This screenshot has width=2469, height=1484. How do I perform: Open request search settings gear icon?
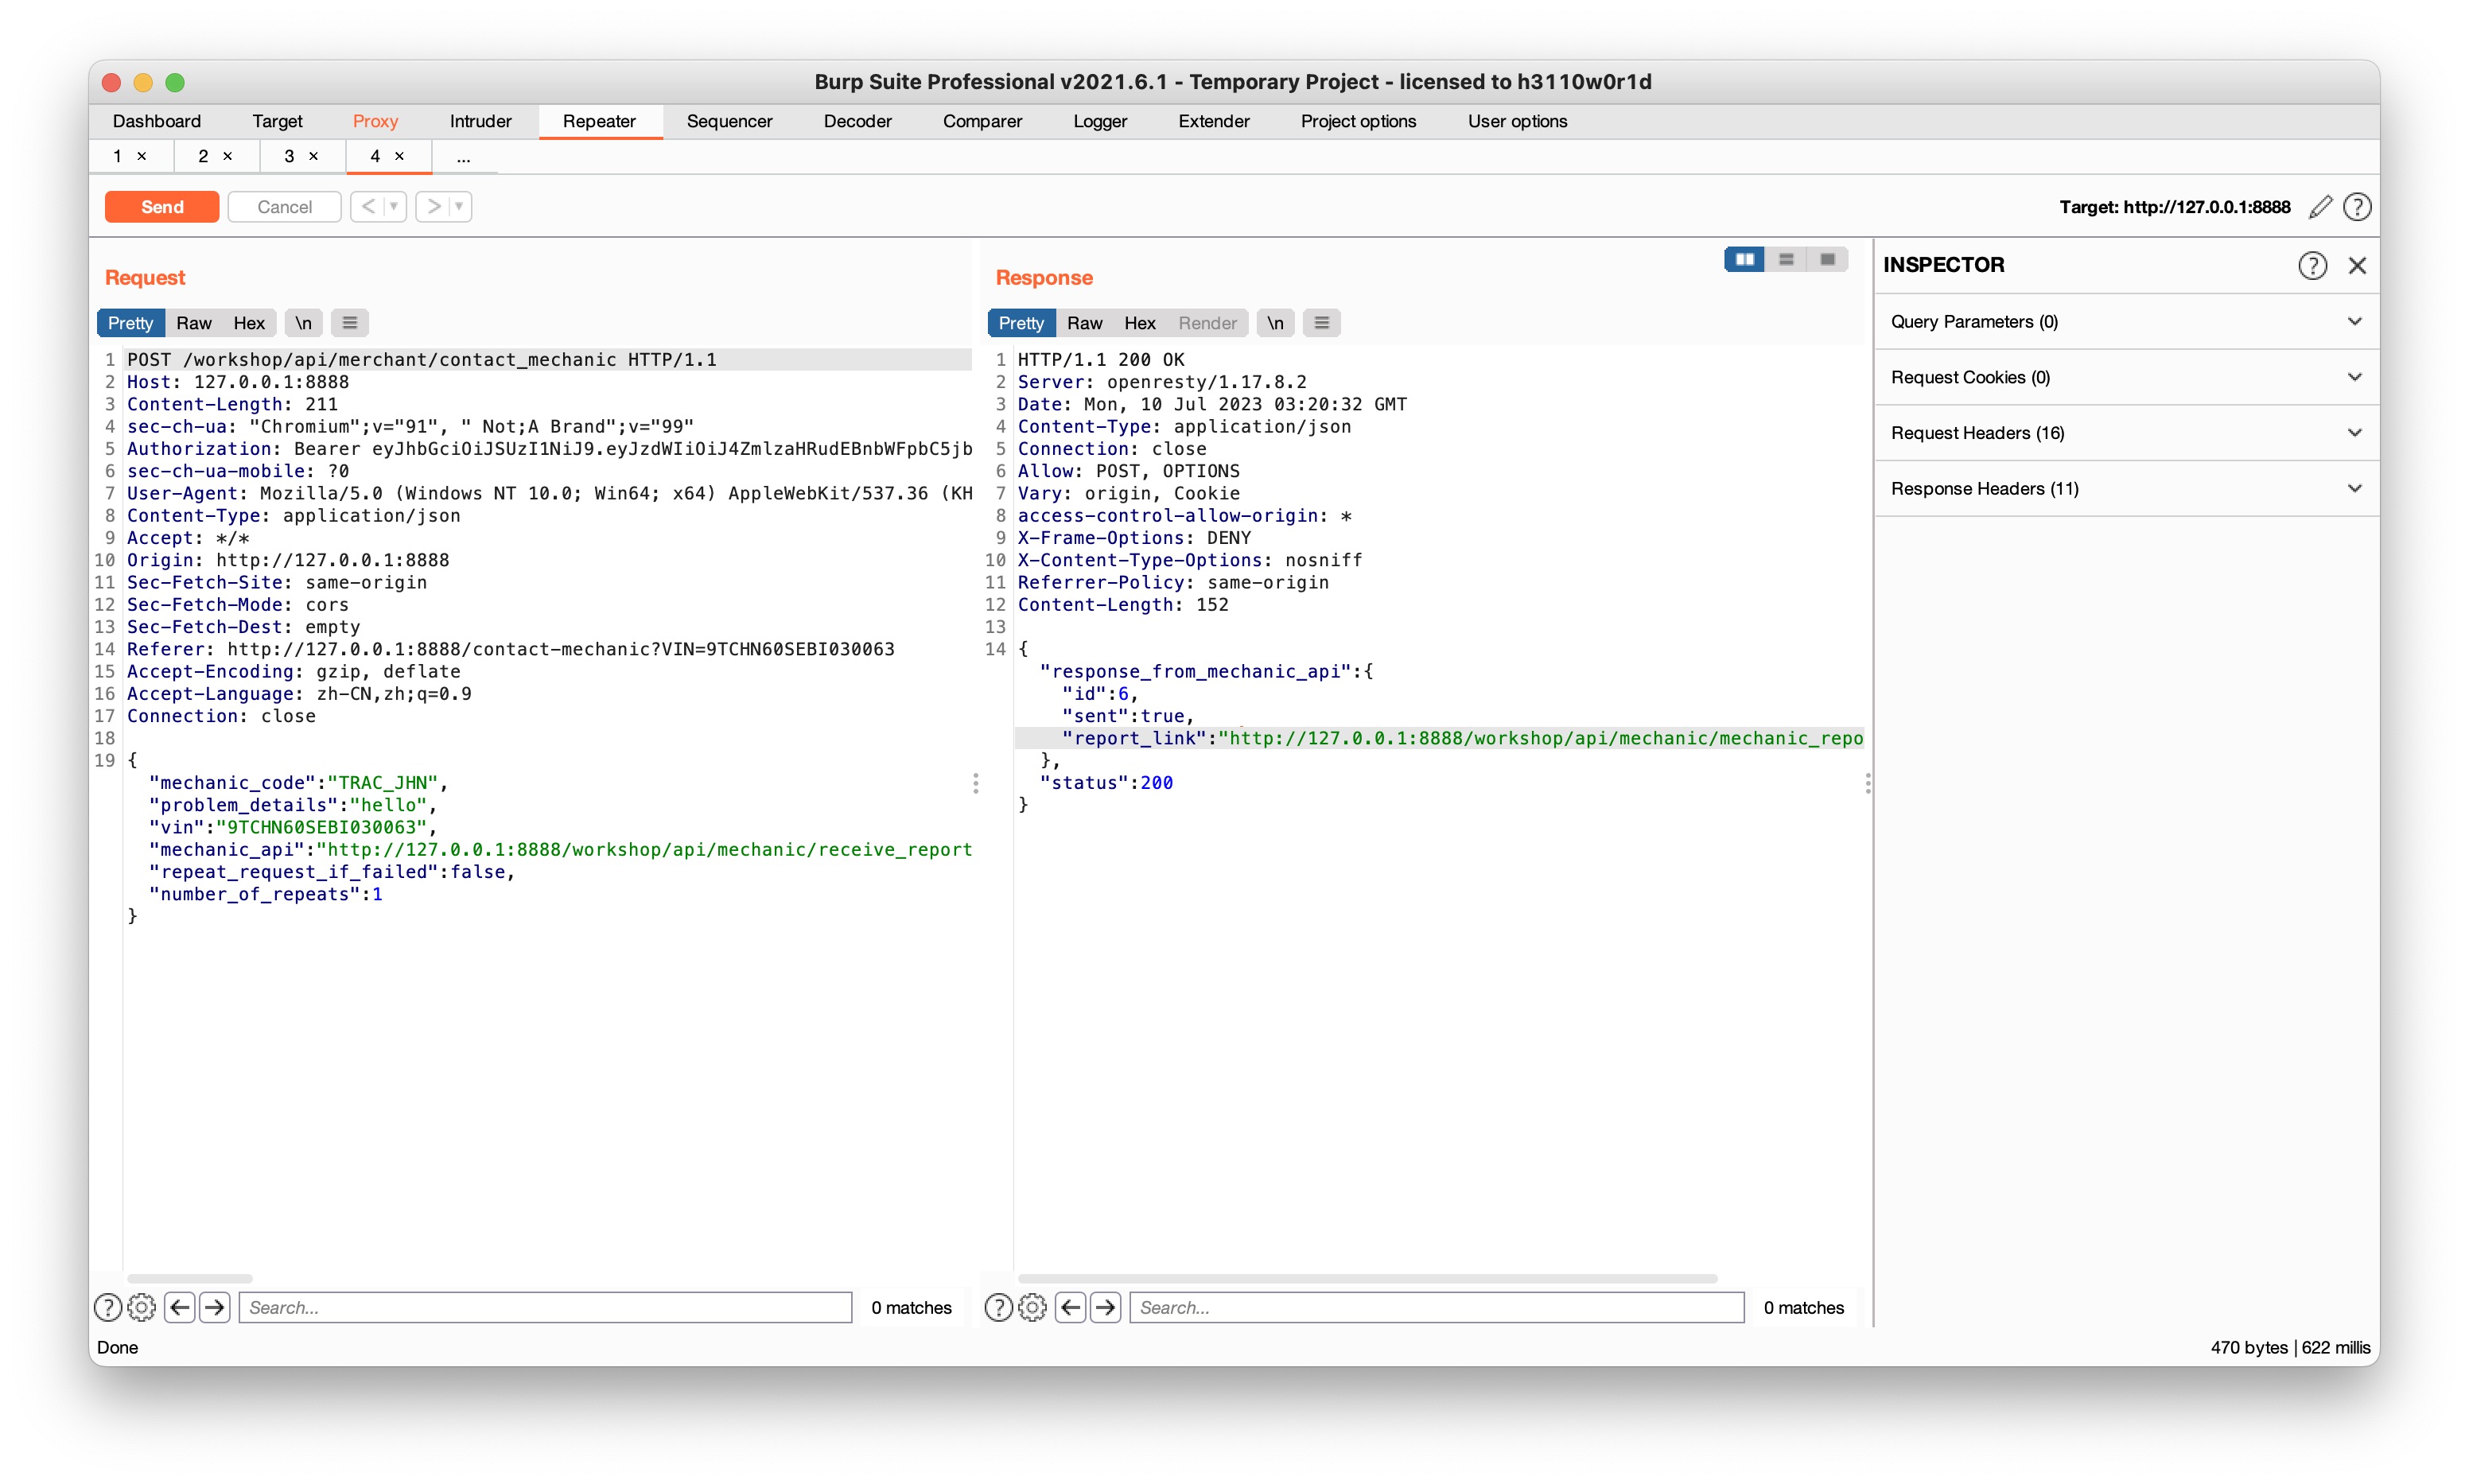pyautogui.click(x=142, y=1307)
